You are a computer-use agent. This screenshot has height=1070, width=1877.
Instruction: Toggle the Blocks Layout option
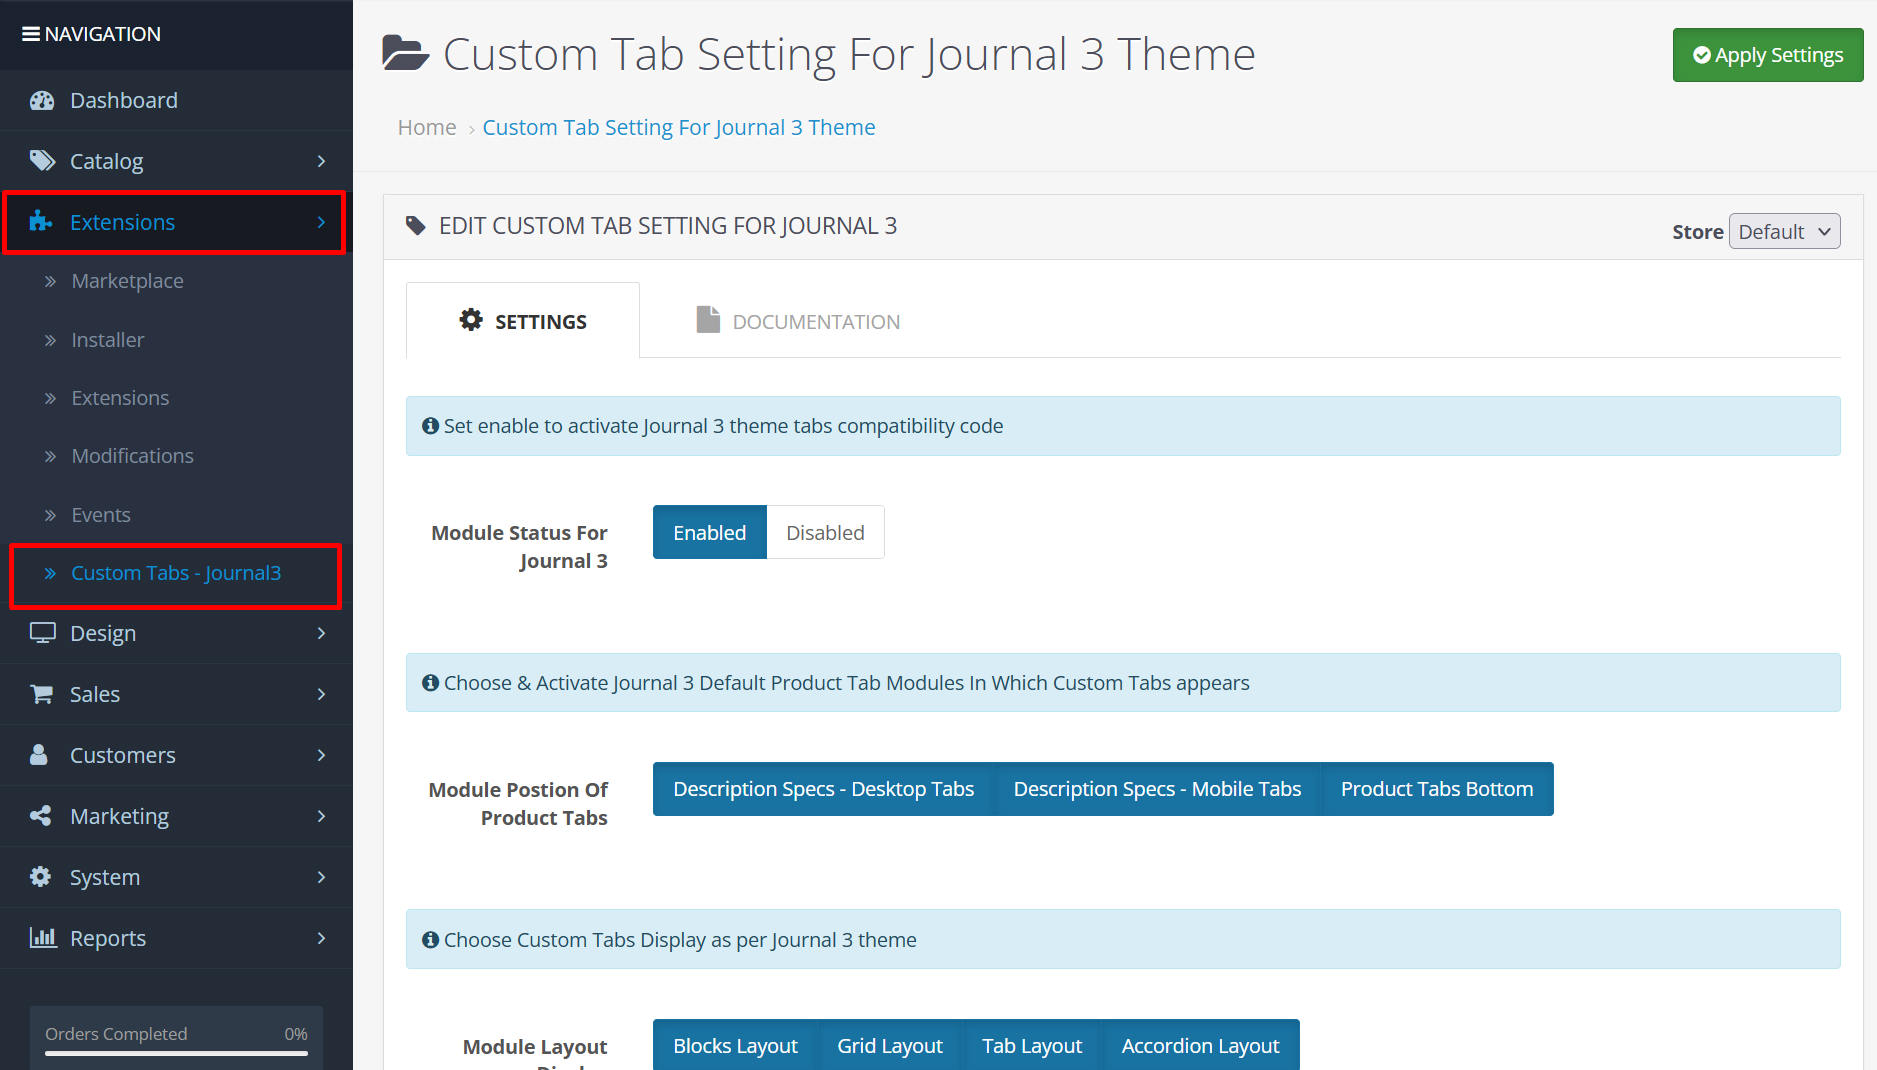click(735, 1045)
